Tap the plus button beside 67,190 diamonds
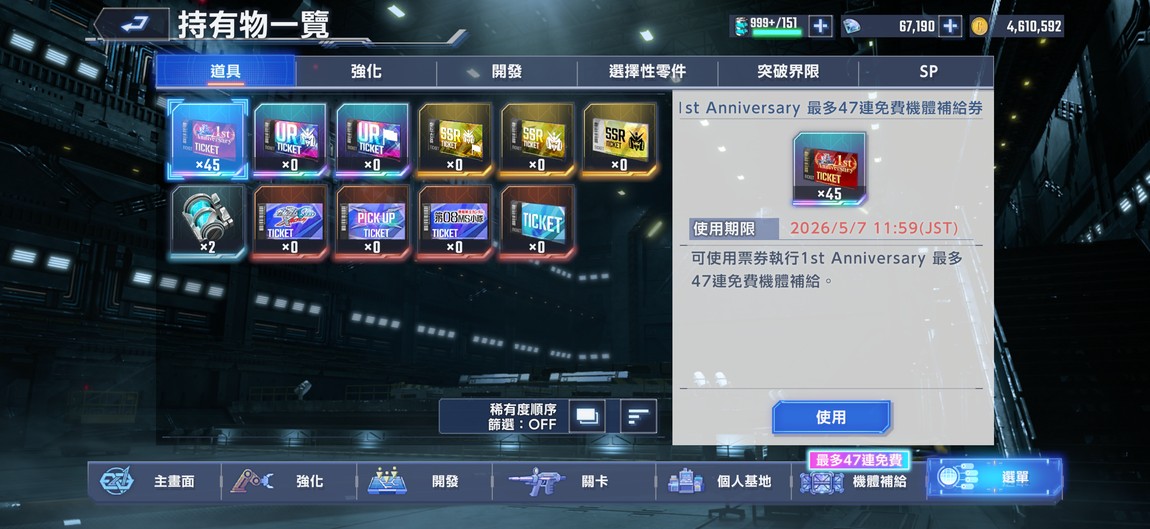 point(950,26)
